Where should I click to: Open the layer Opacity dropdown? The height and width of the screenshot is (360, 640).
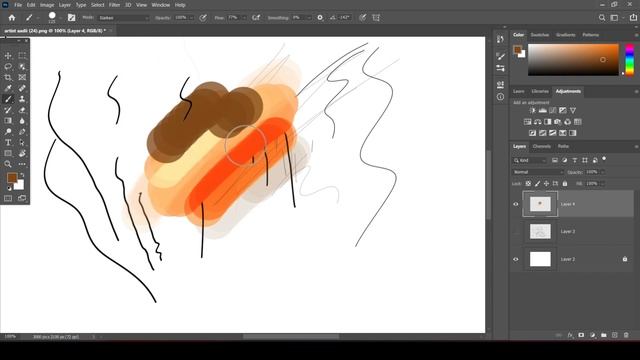click(x=602, y=172)
